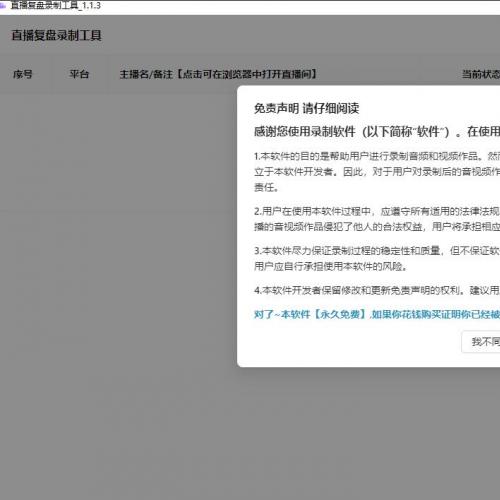500x500 pixels.
Task: Click the line starting 立于本软件开发者
Action: click(x=377, y=172)
